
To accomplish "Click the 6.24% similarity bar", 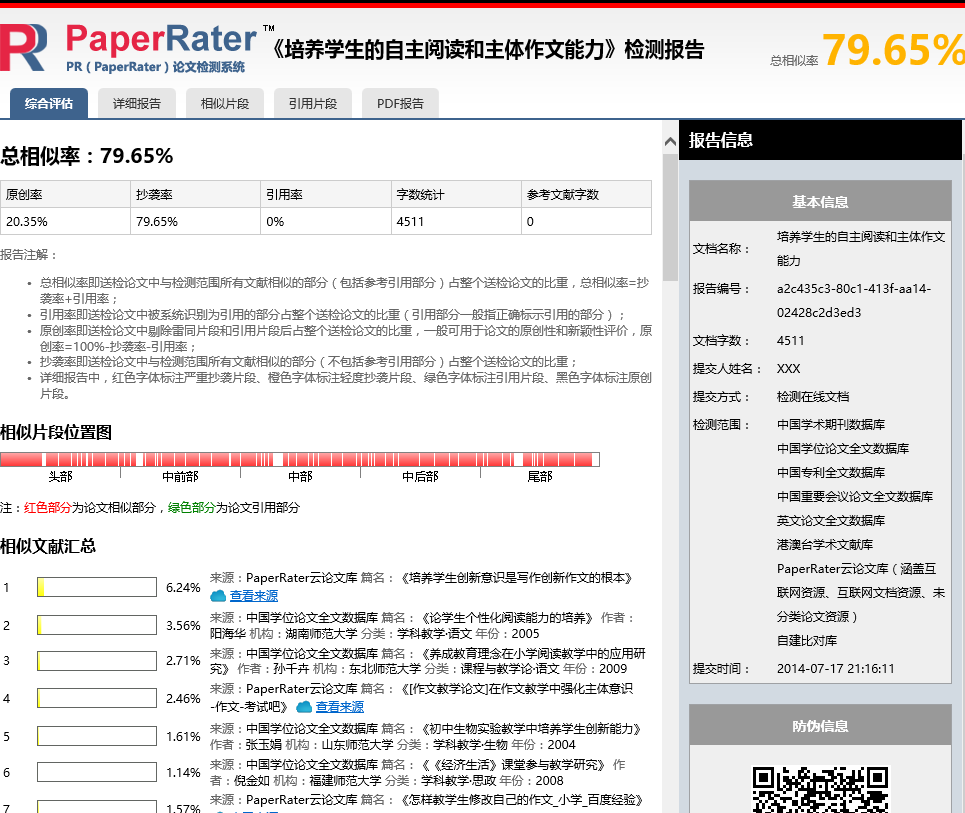I will (x=97, y=587).
